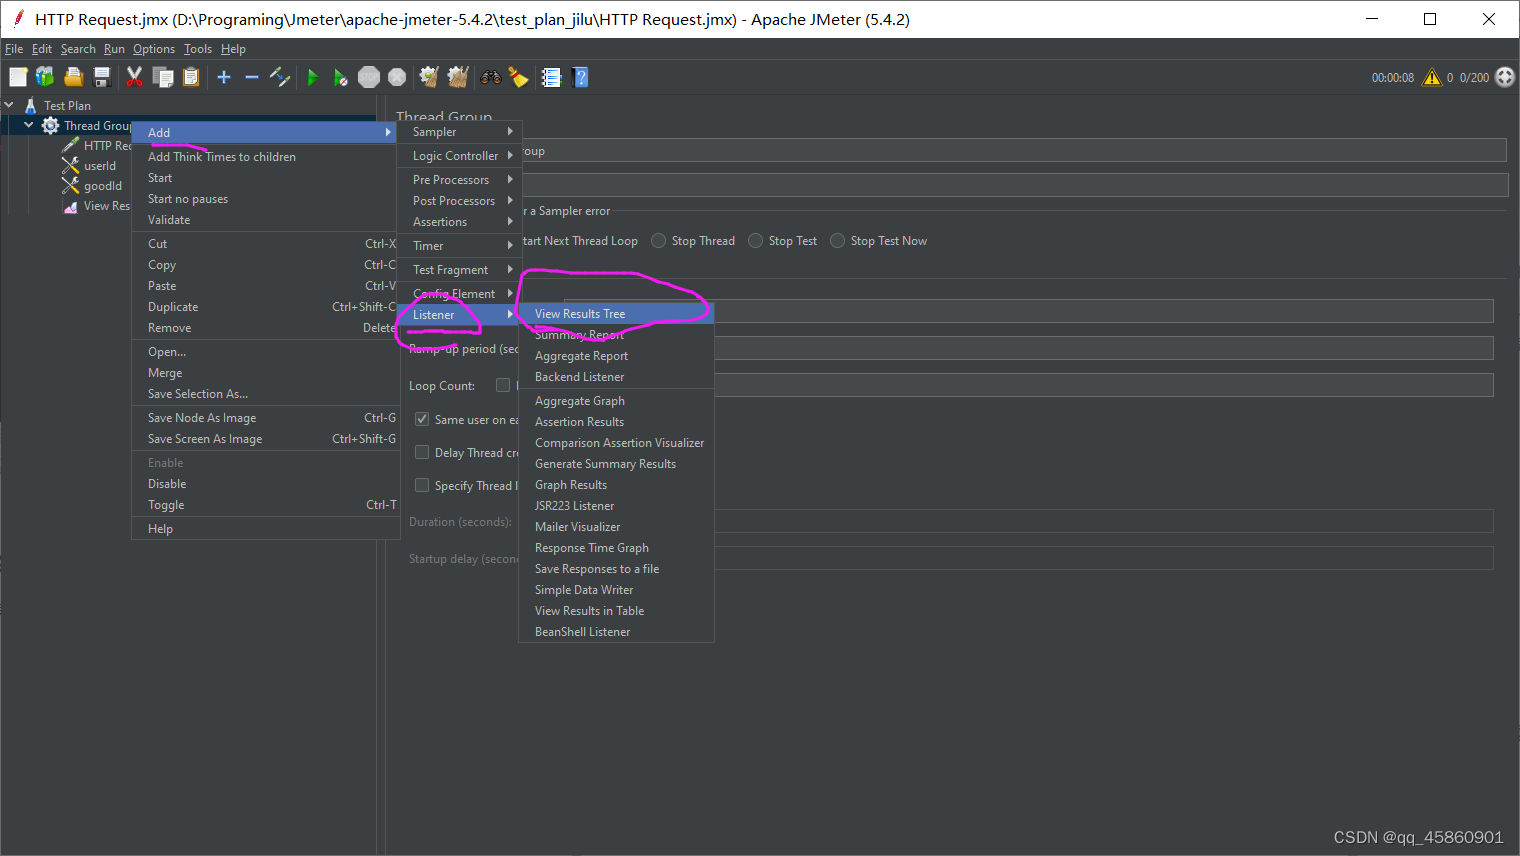The image size is (1520, 856).
Task: Enable Delay Thread creation checkbox
Action: [422, 452]
